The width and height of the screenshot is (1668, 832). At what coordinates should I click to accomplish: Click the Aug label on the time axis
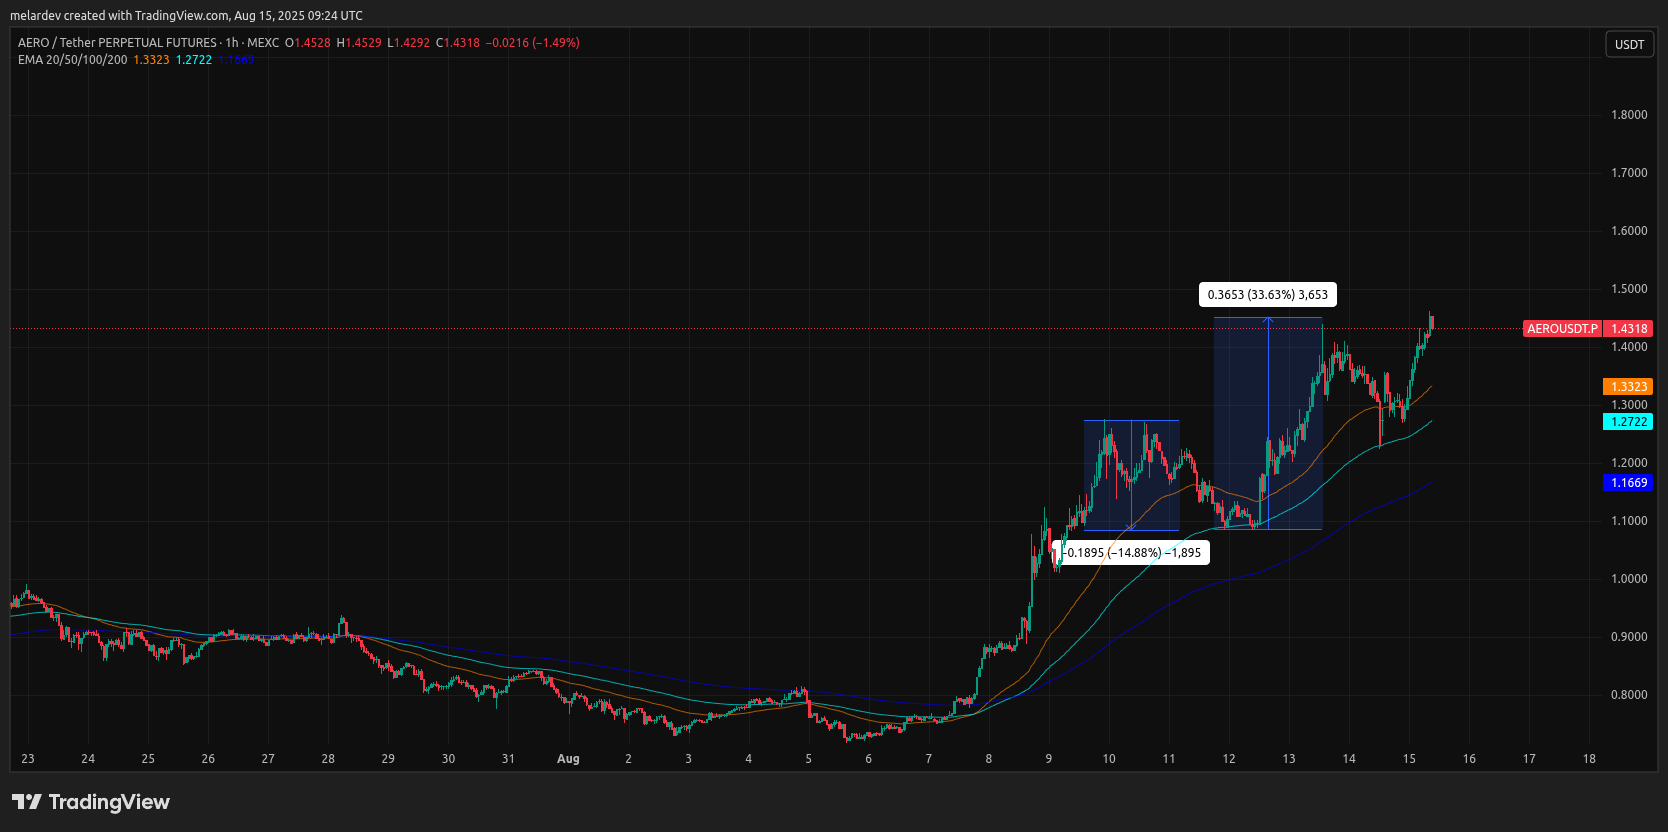[568, 759]
